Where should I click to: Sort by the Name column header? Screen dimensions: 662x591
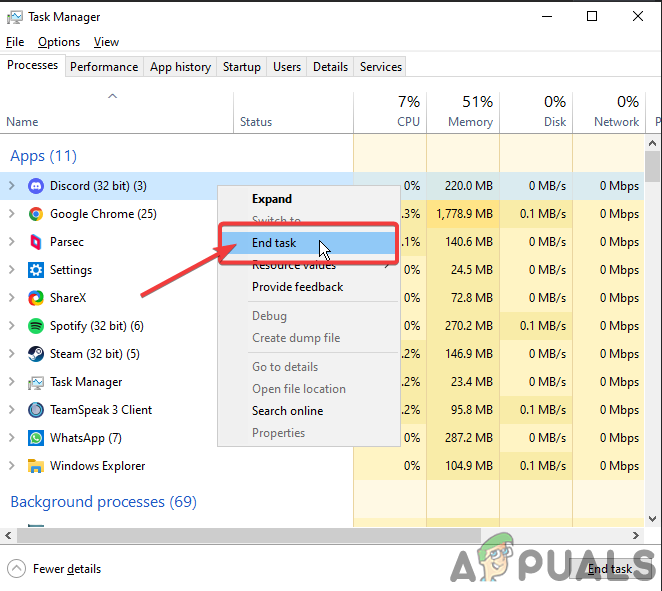[x=117, y=113]
